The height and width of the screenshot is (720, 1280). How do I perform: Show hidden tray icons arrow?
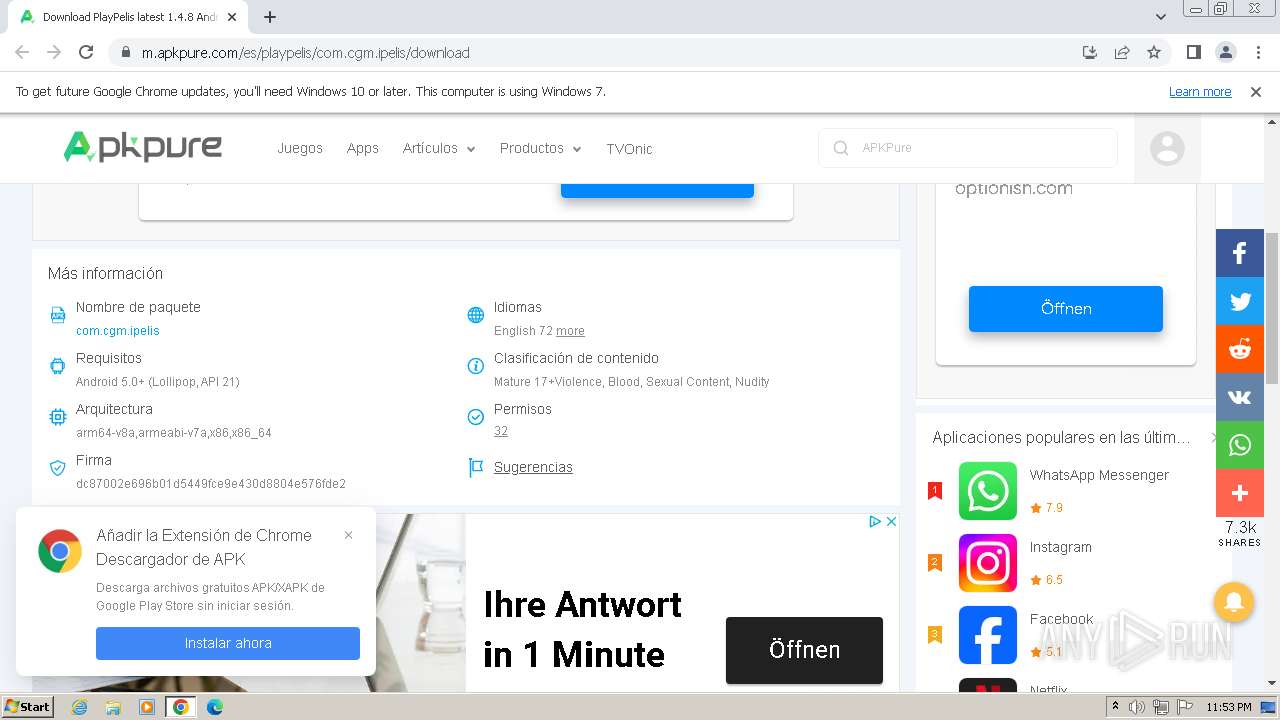click(1116, 707)
